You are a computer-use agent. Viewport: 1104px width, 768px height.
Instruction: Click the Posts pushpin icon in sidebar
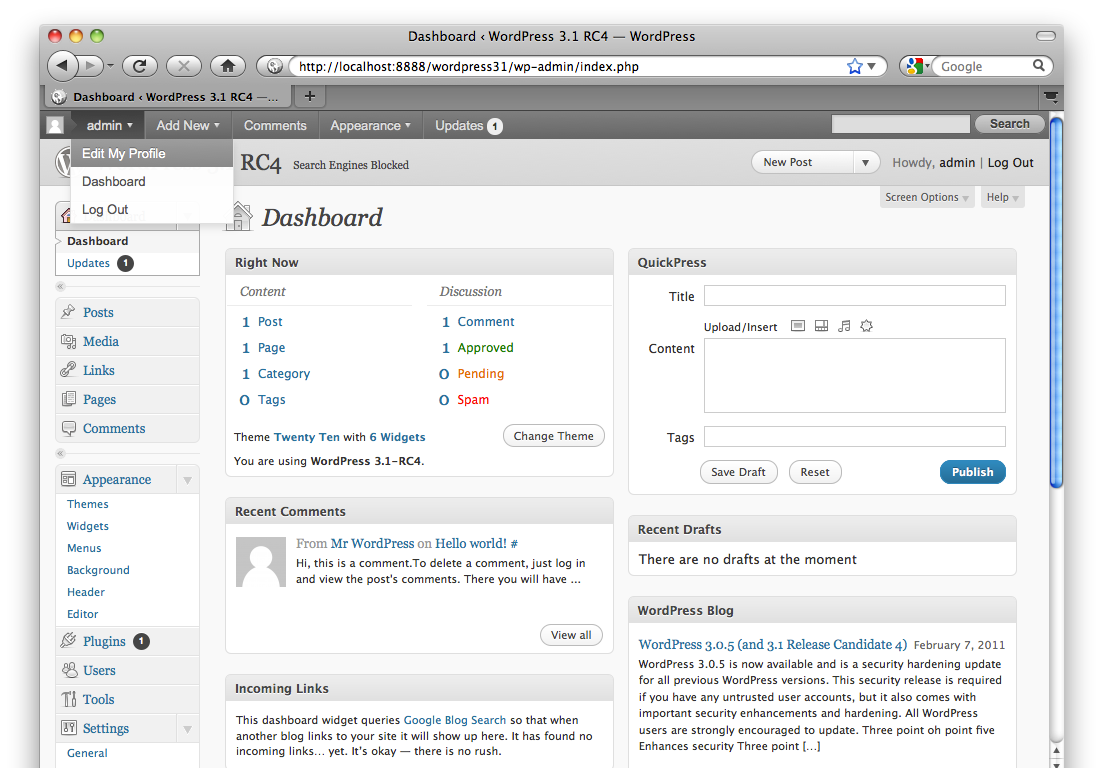(68, 311)
